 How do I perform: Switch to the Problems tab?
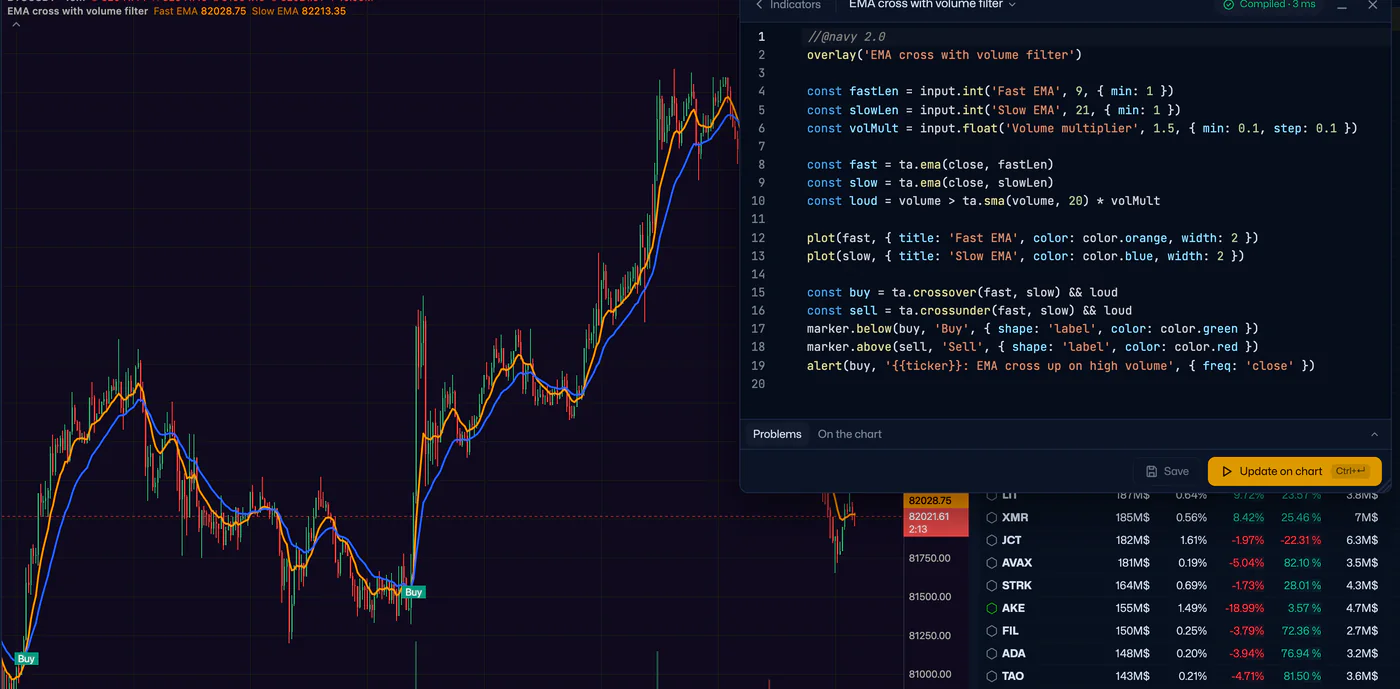coord(777,434)
